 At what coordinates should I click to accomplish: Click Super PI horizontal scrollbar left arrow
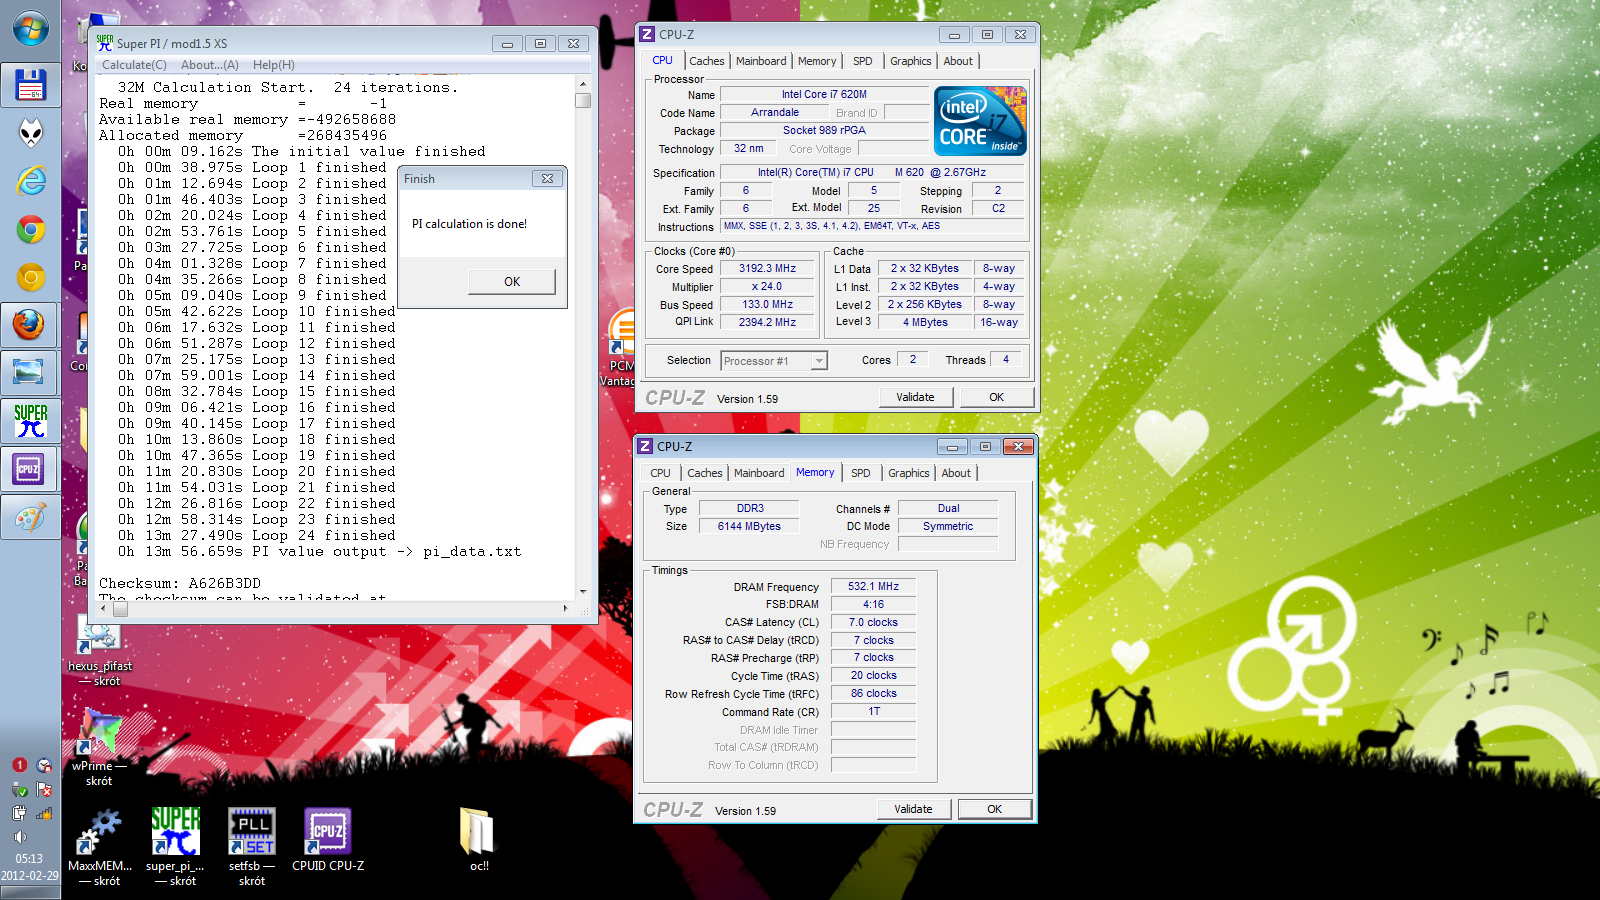[x=105, y=607]
